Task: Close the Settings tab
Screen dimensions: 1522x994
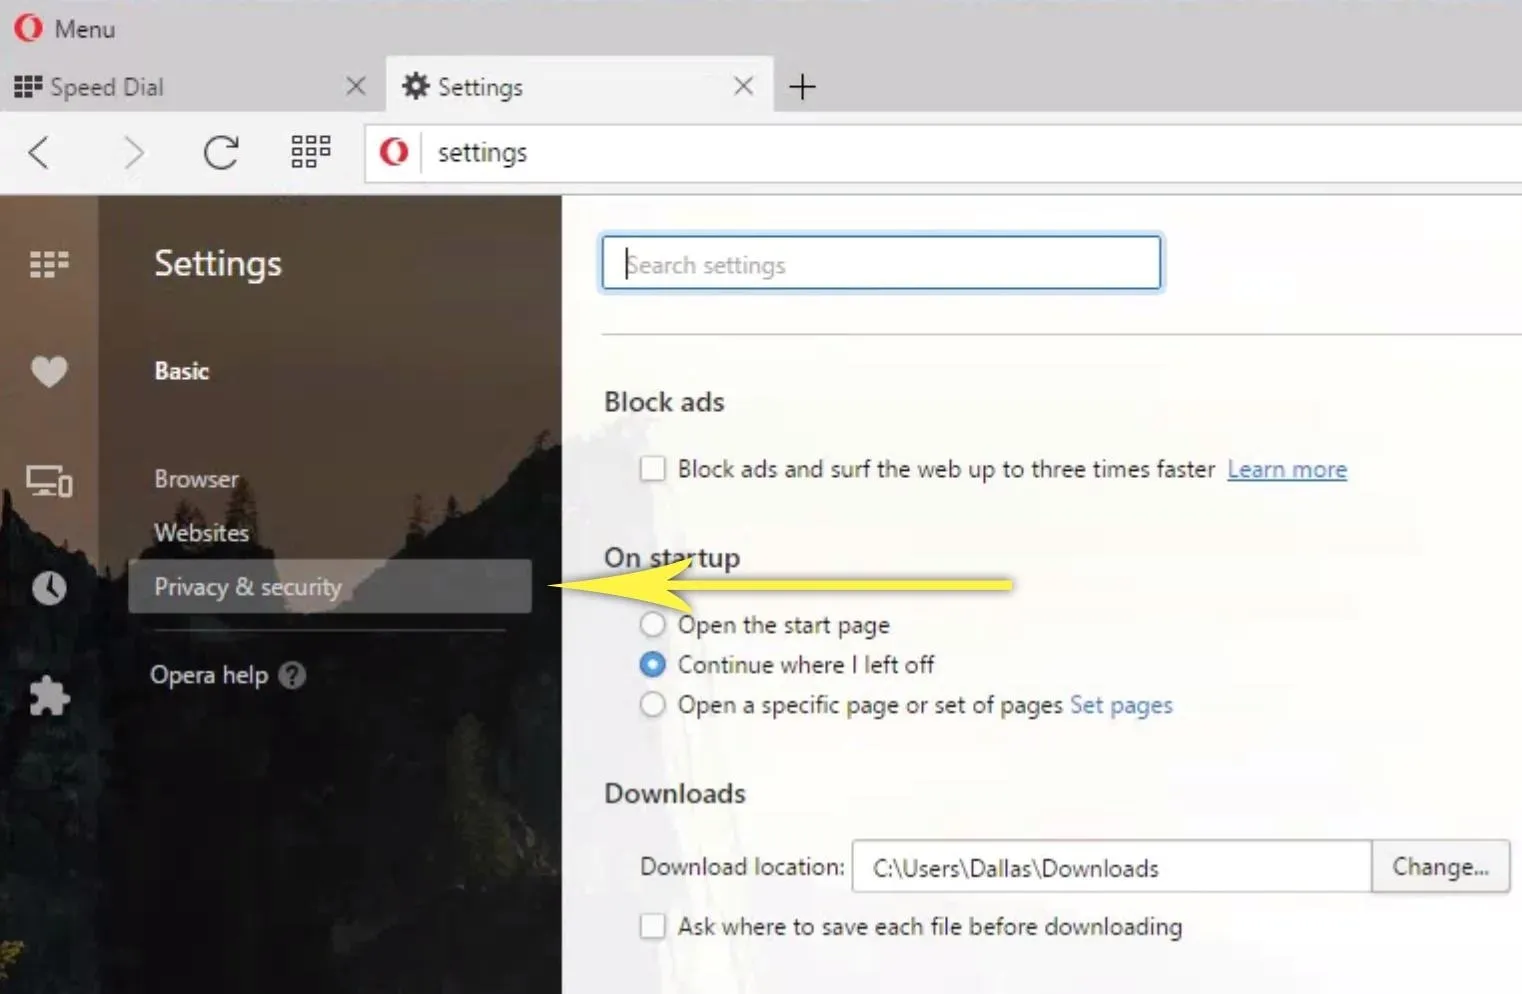Action: pos(743,86)
